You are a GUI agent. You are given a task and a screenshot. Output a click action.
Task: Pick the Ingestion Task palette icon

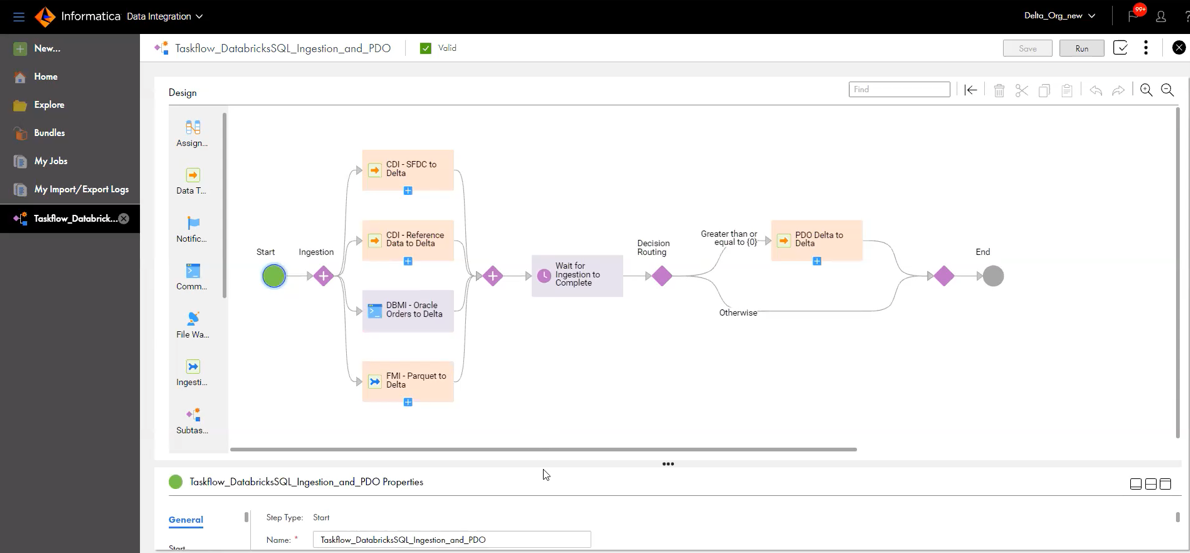[x=193, y=367]
